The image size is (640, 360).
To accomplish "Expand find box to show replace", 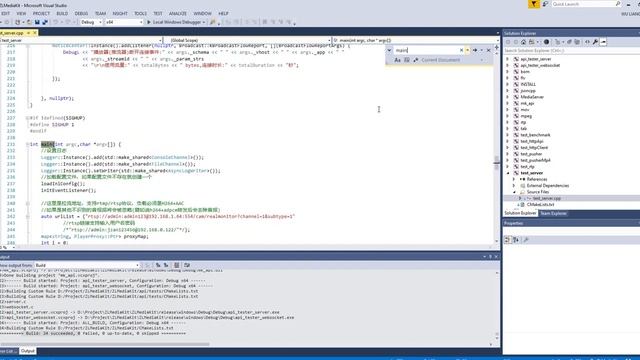I will coord(389,50).
